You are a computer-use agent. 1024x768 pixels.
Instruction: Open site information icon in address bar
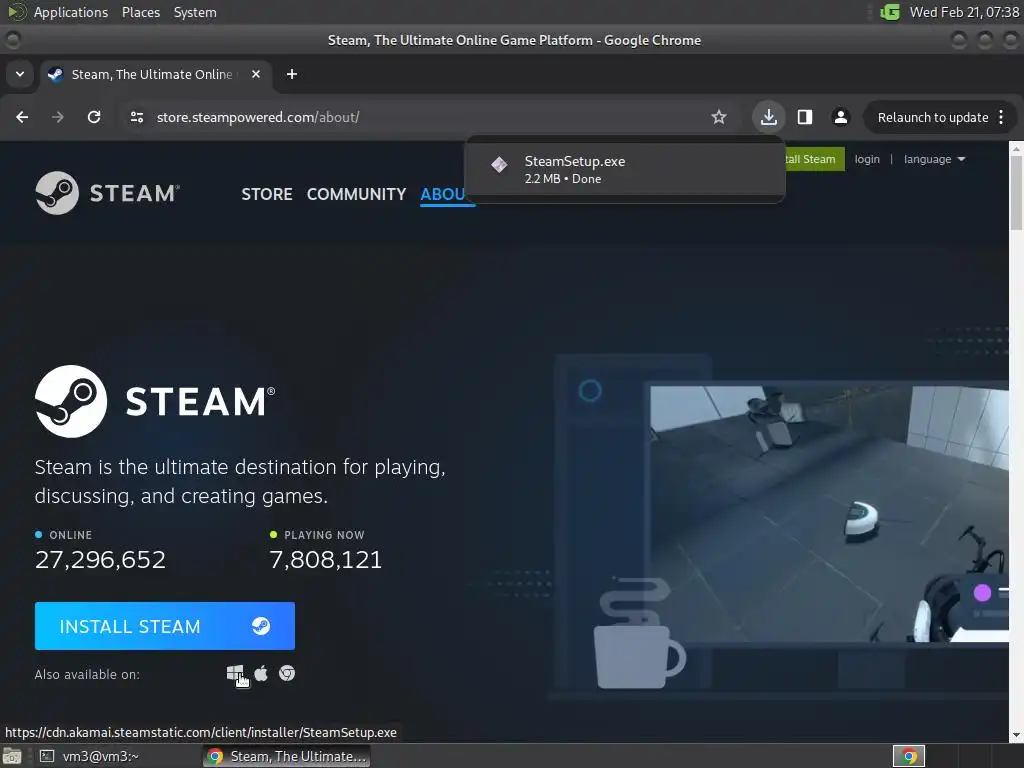136,117
